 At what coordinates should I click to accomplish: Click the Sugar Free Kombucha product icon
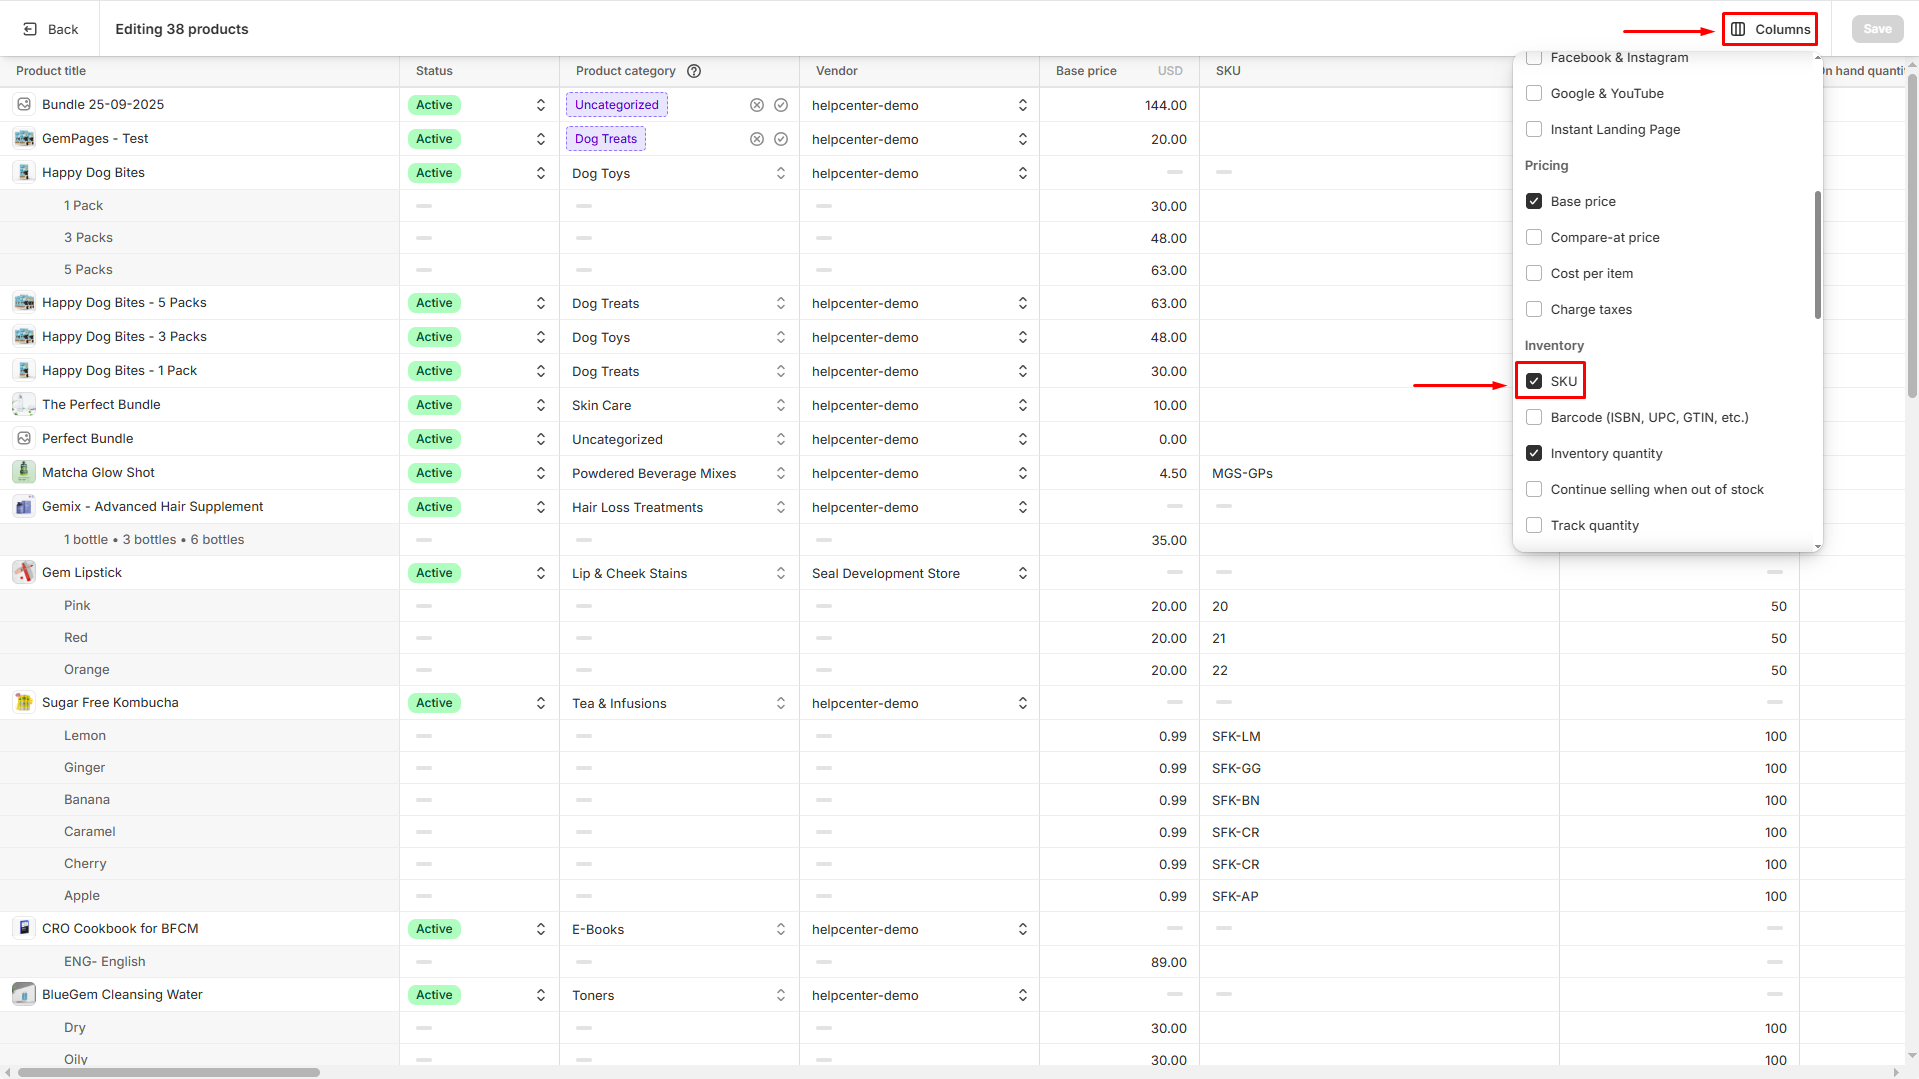tap(24, 703)
